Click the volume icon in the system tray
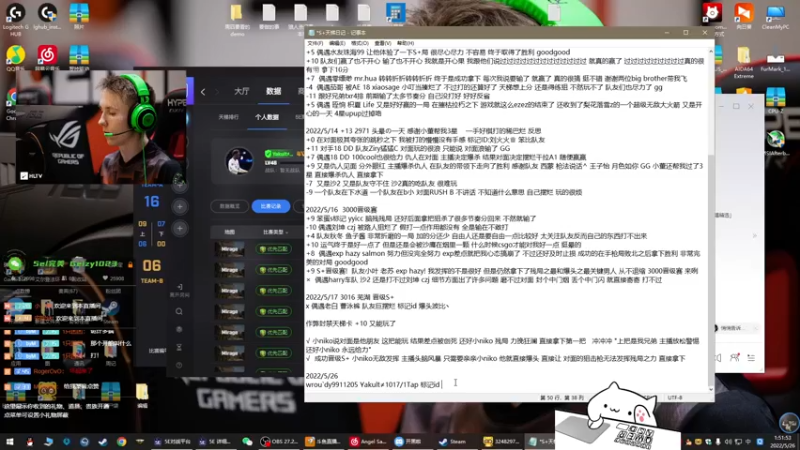Image resolution: width=800 pixels, height=450 pixels. (728, 442)
